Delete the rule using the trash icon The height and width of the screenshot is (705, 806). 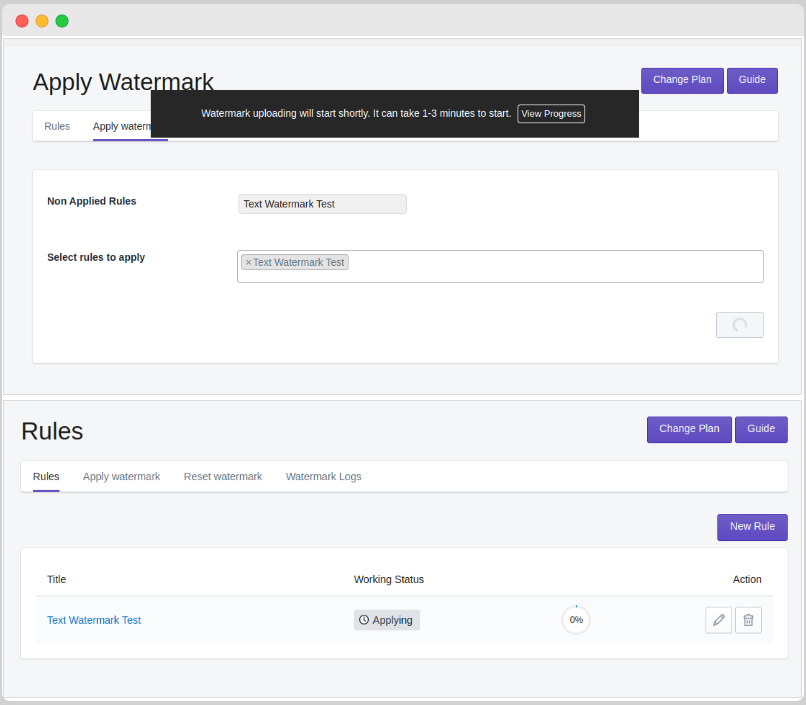click(748, 620)
